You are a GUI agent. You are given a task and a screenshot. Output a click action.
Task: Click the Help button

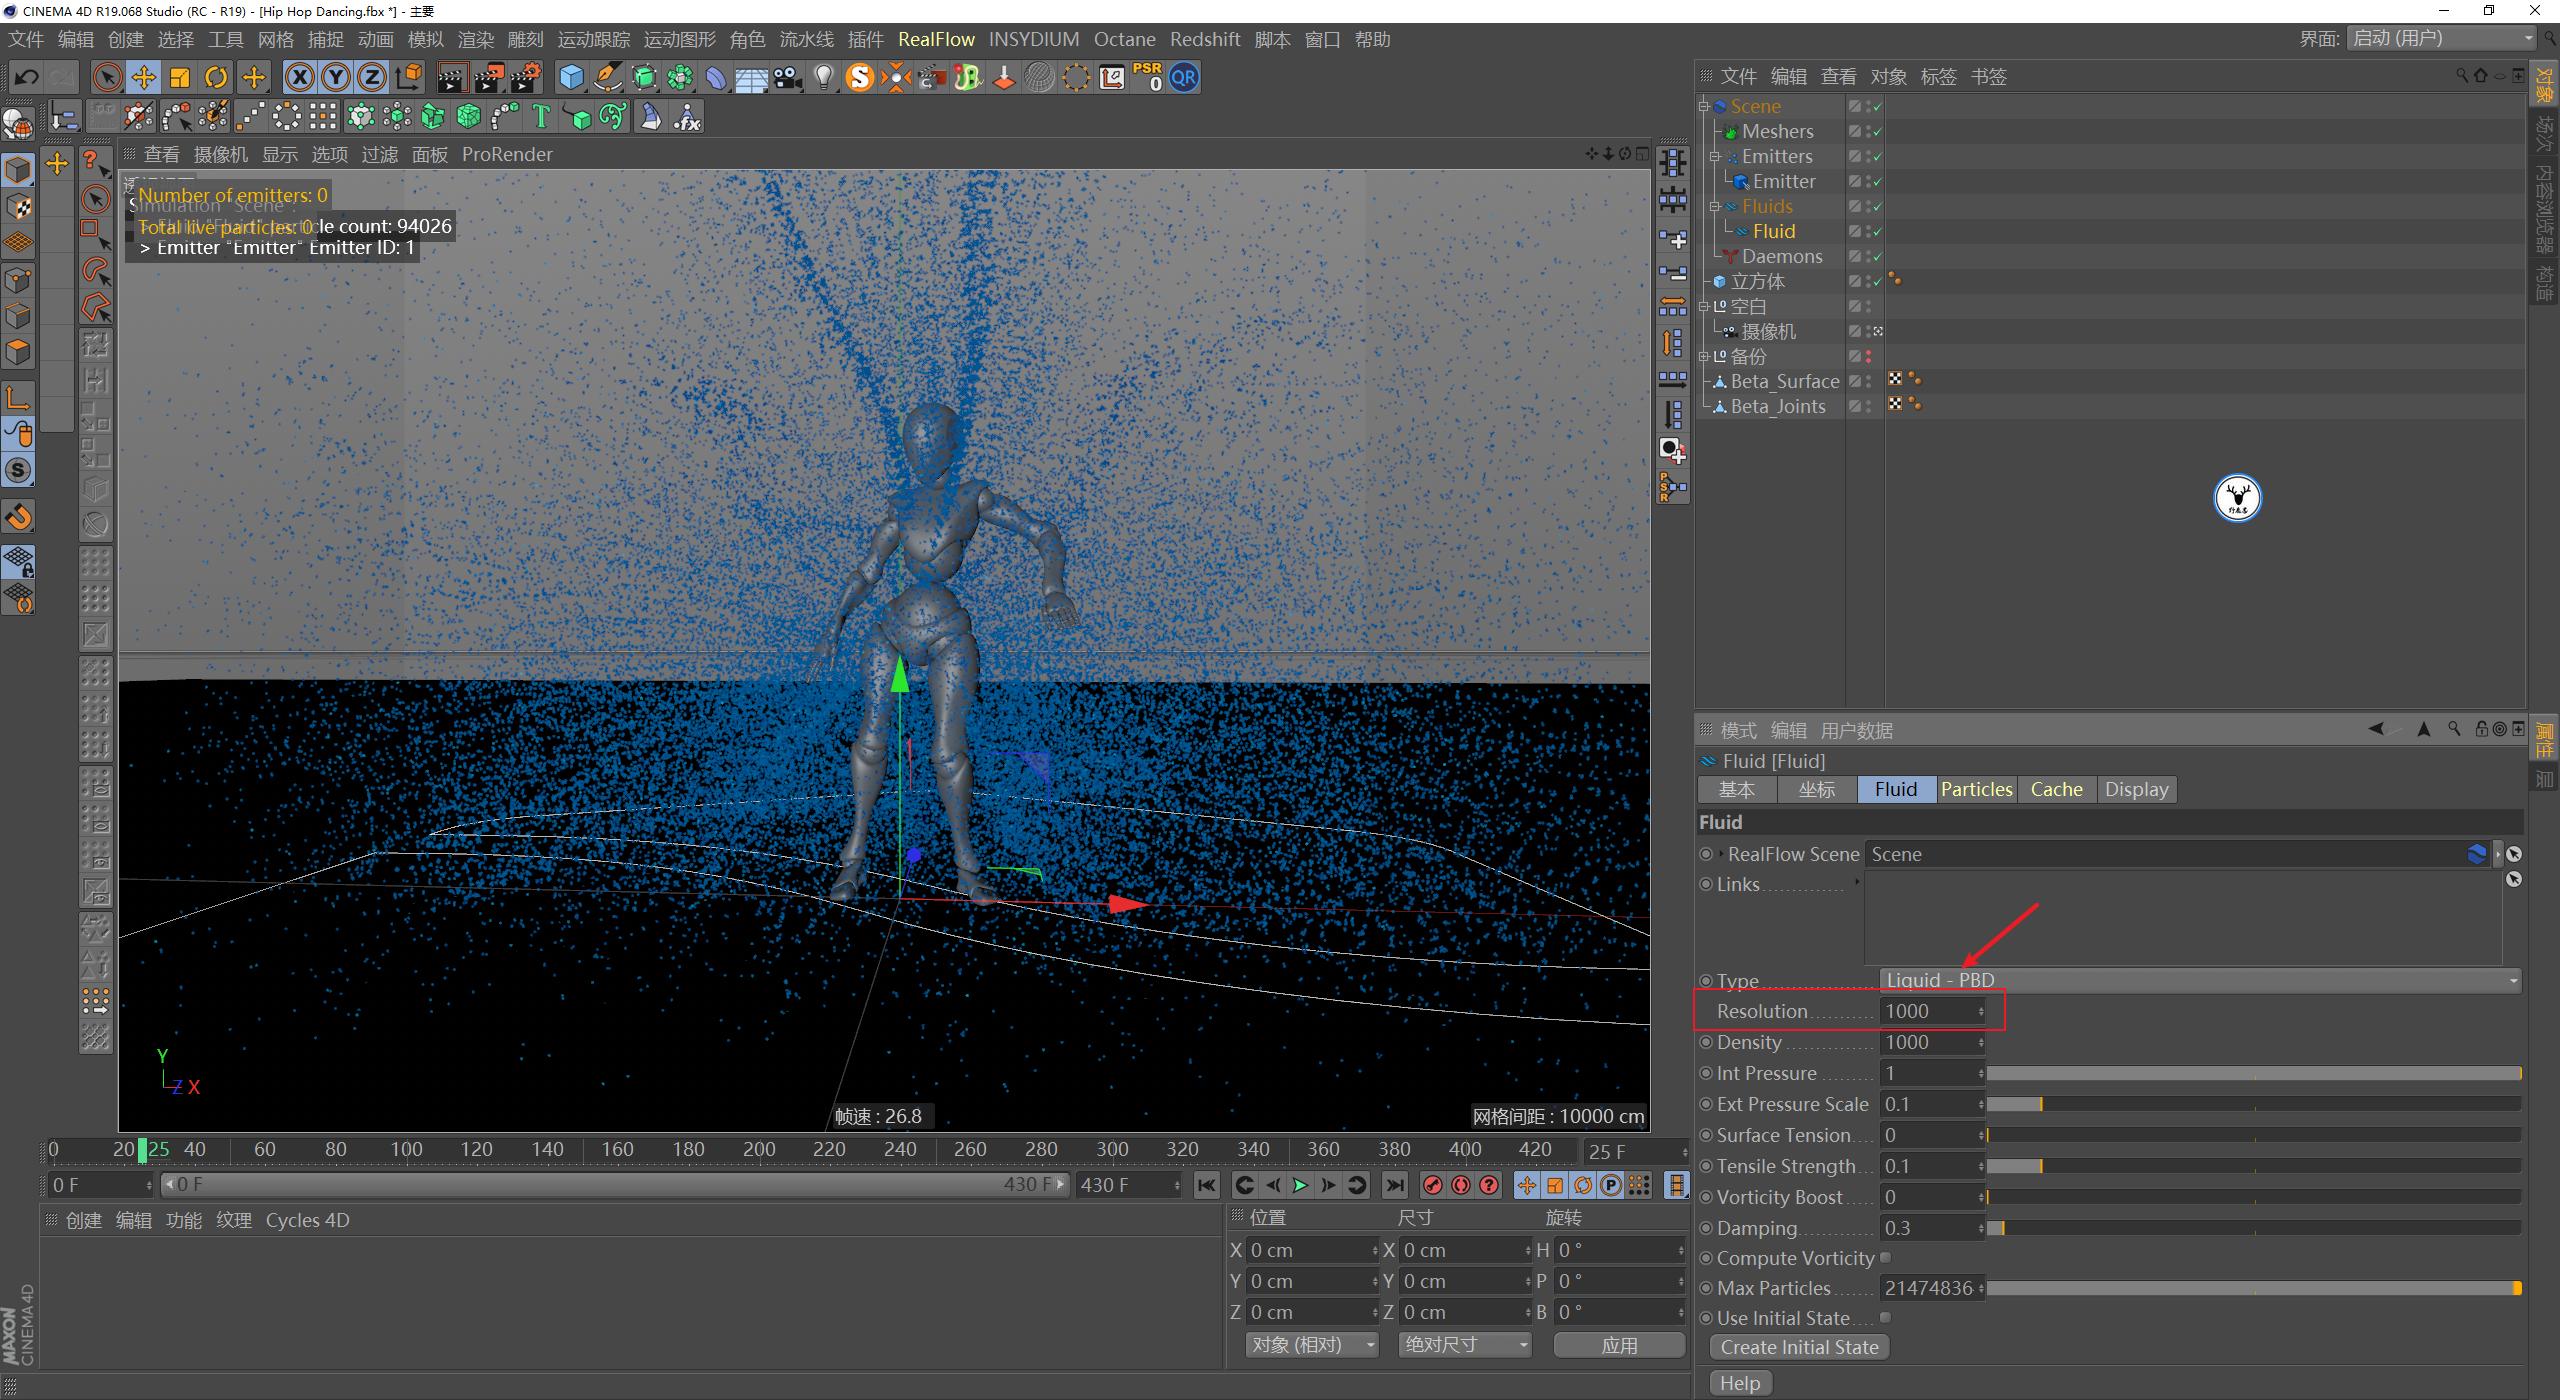point(1739,1383)
